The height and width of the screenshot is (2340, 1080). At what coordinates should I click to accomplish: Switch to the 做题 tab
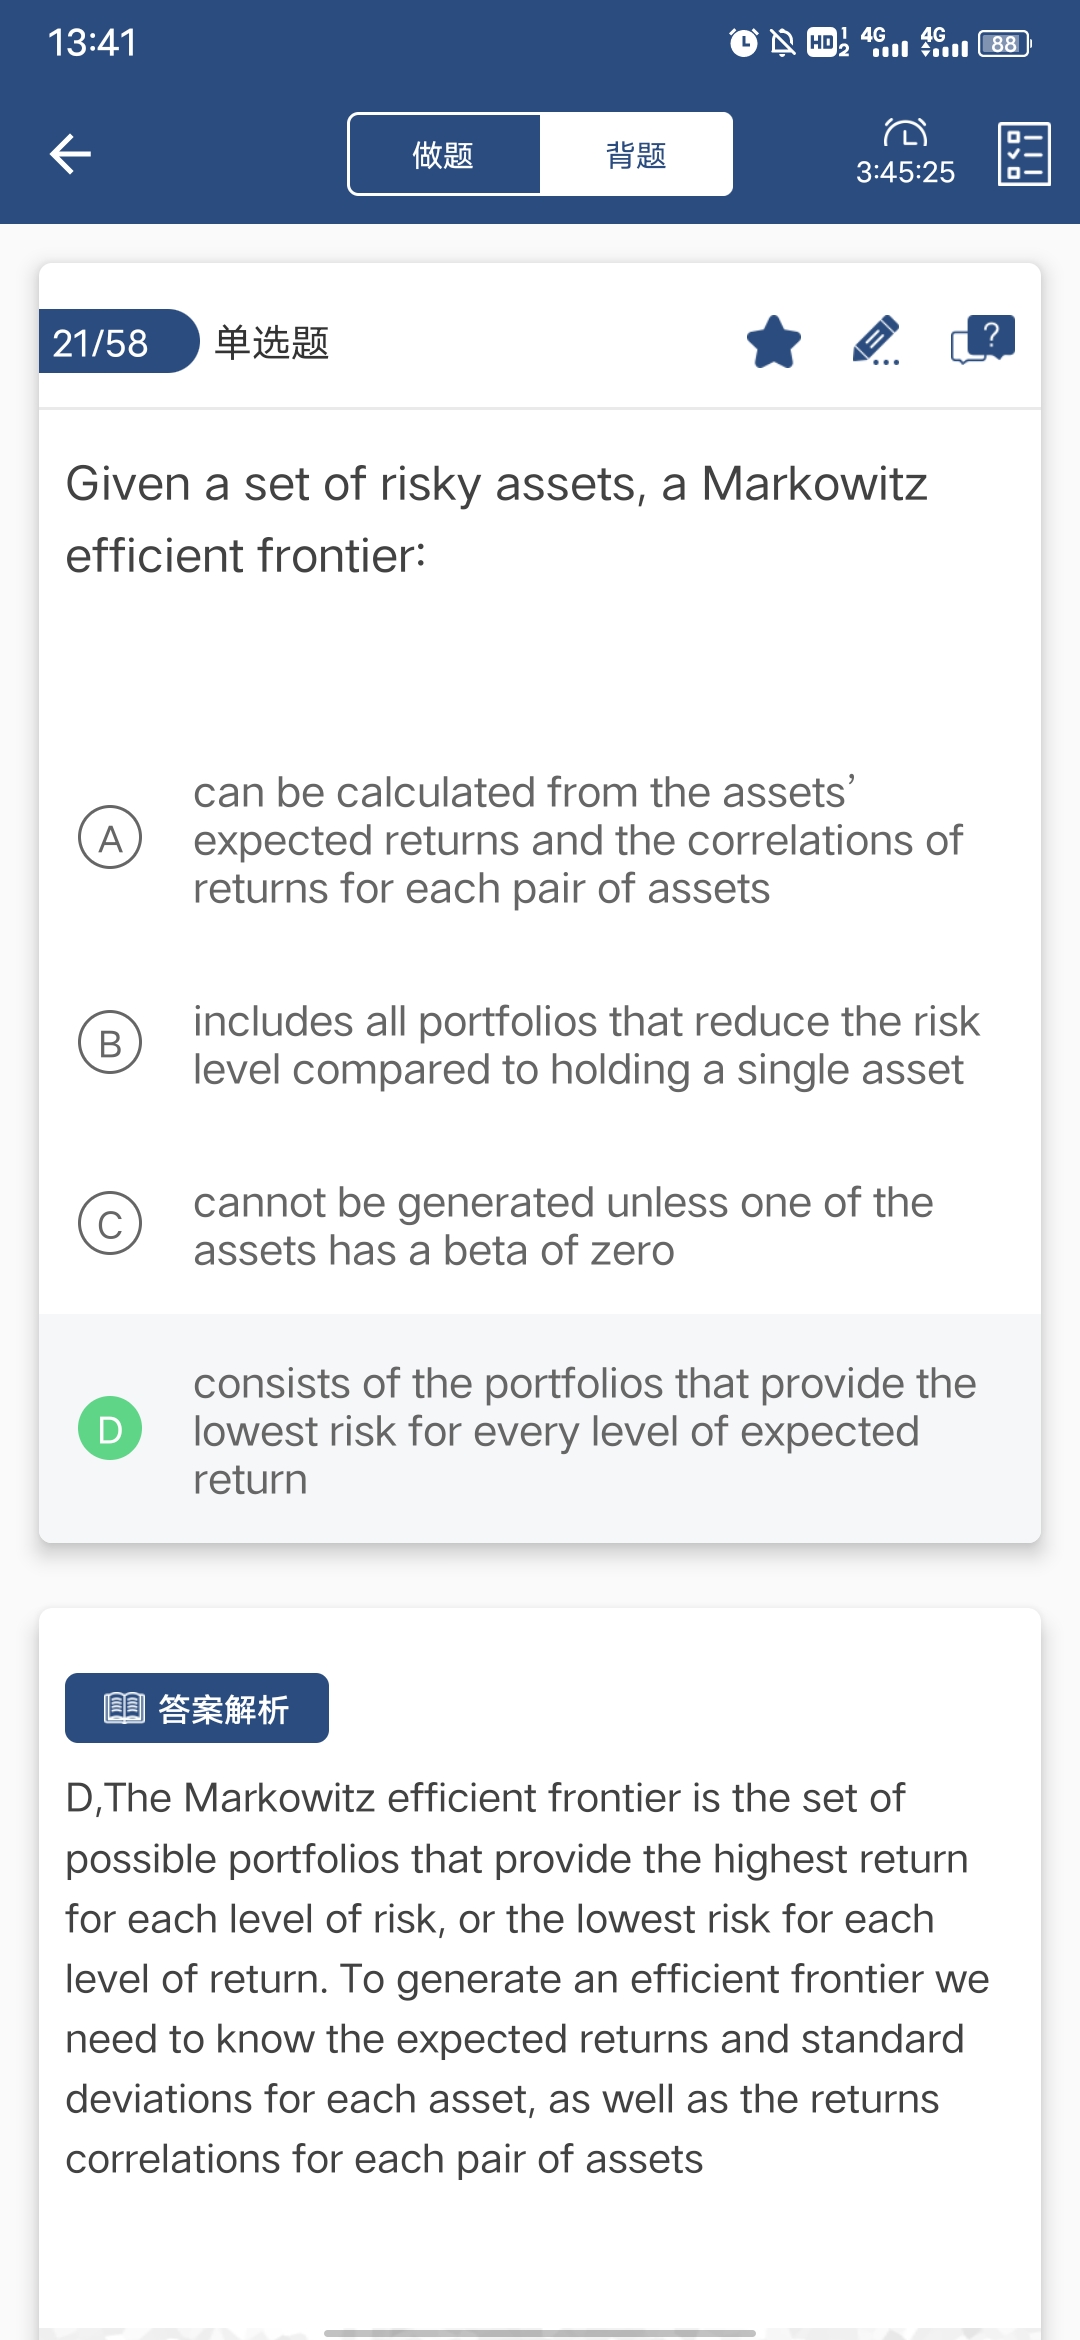tap(444, 155)
